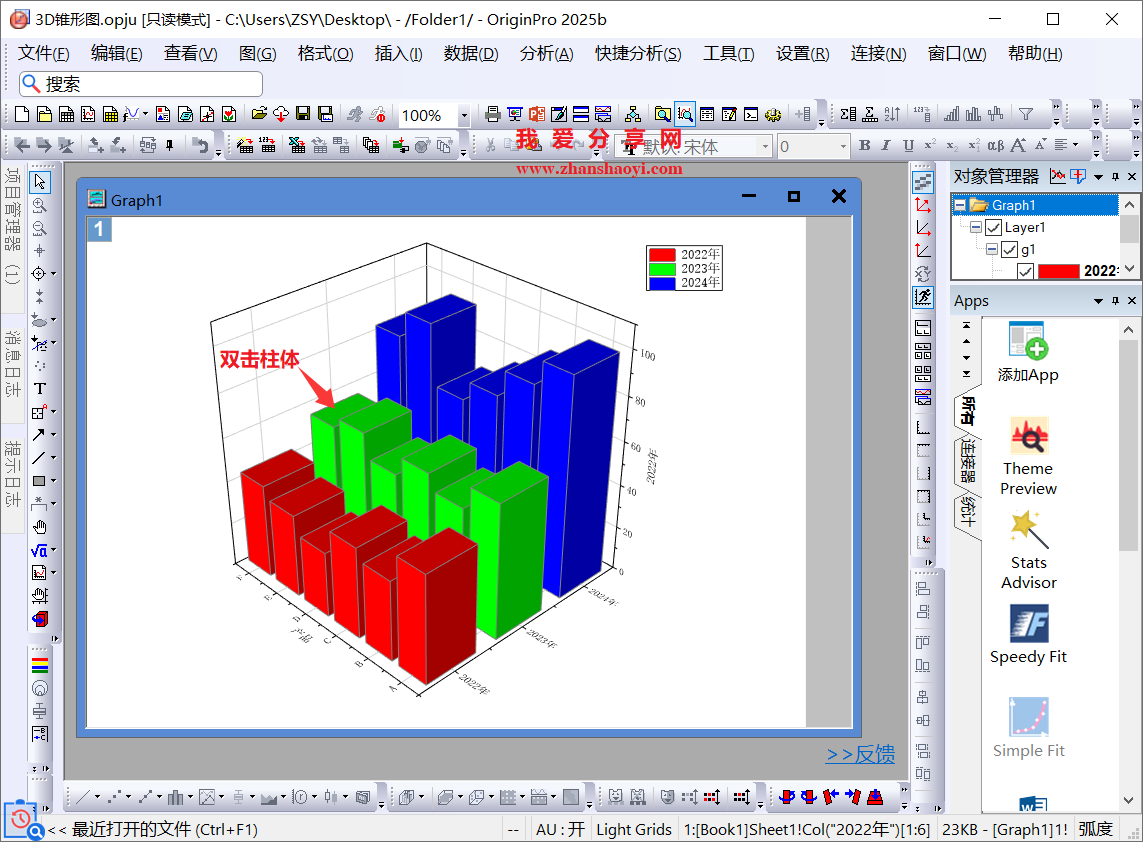
Task: Collapse the Graph1 tree node
Action: tap(960, 205)
